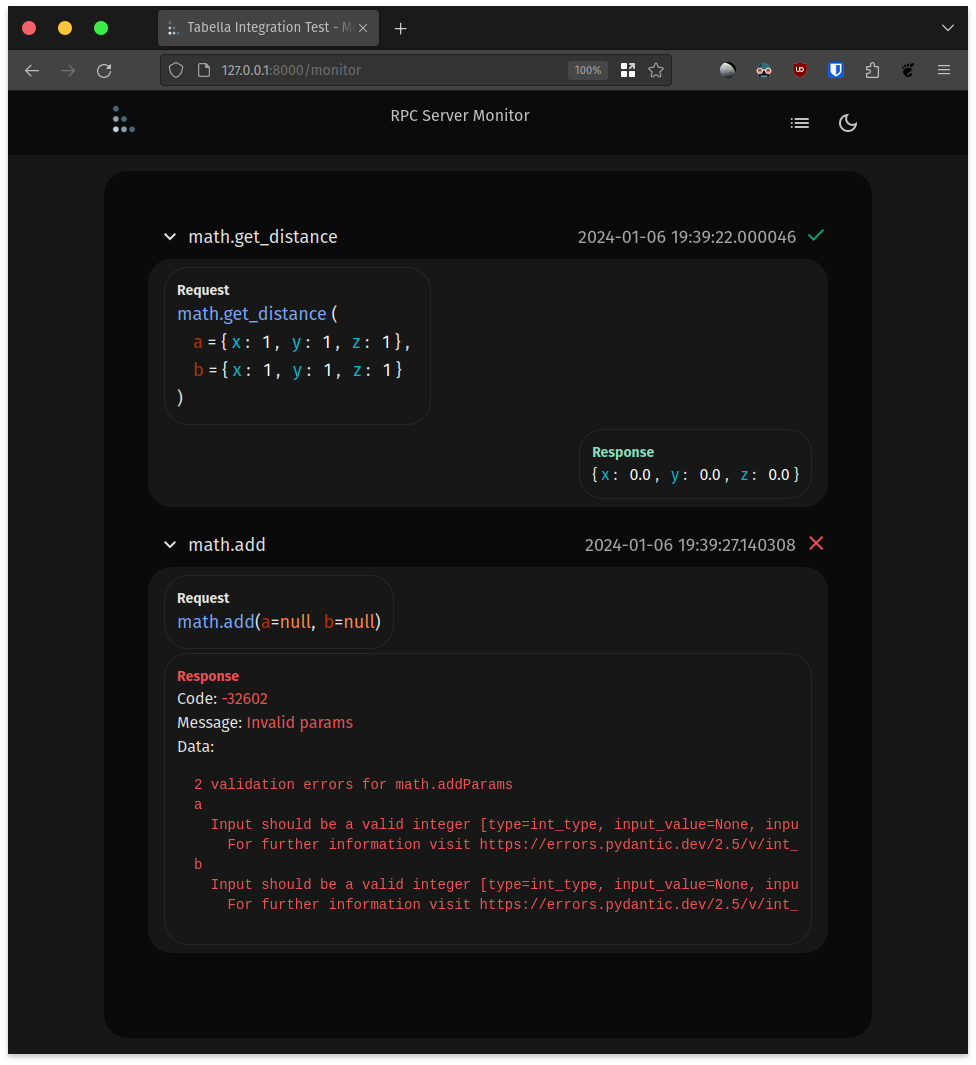Viewport: 976px width, 1065px height.
Task: Collapse the math.get_distance entry
Action: point(170,236)
